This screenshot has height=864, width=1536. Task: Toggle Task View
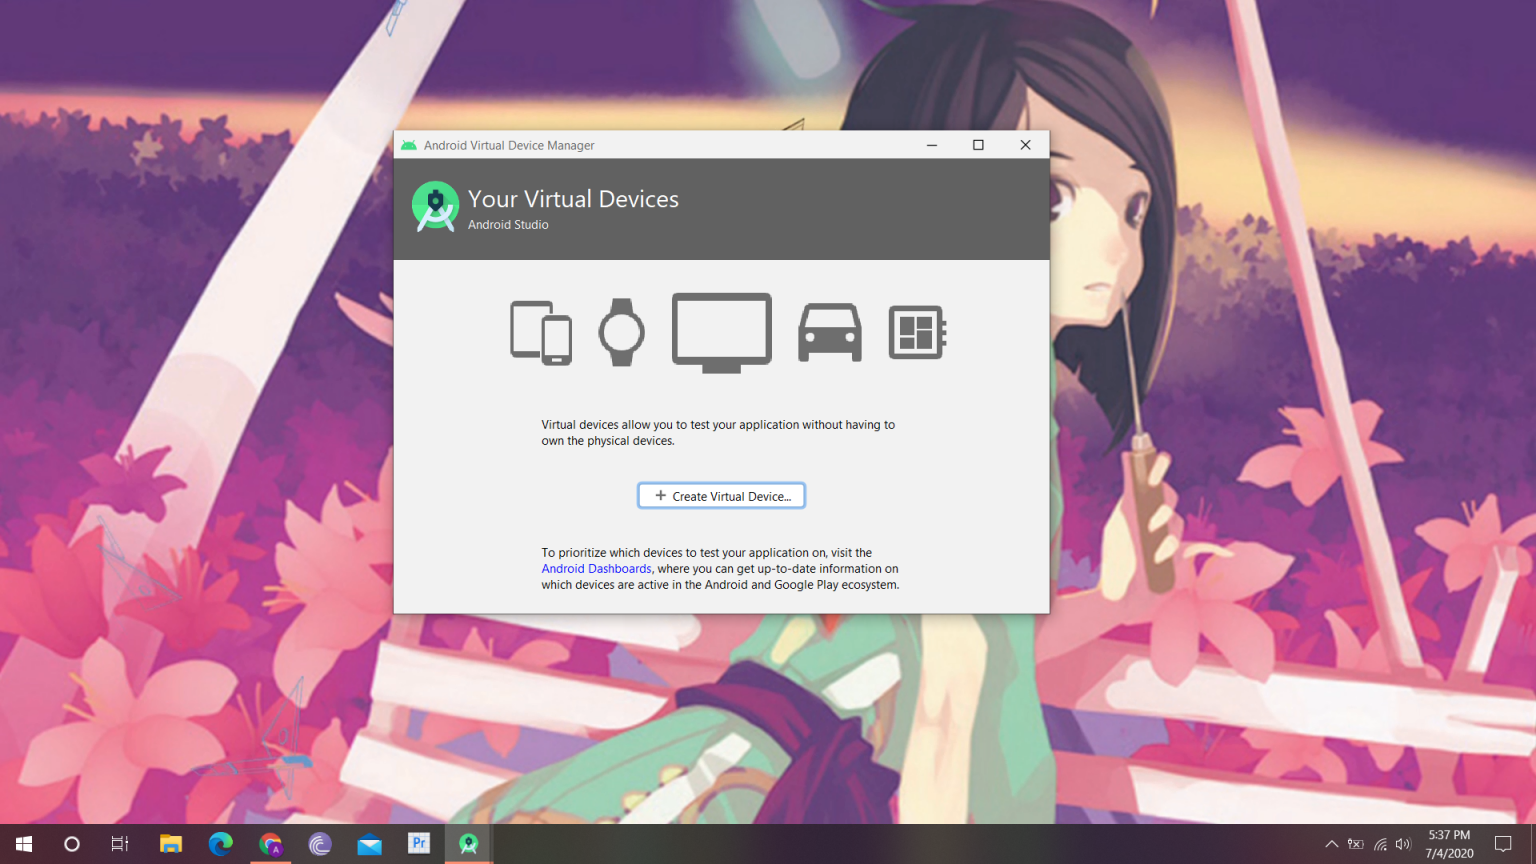(x=118, y=843)
